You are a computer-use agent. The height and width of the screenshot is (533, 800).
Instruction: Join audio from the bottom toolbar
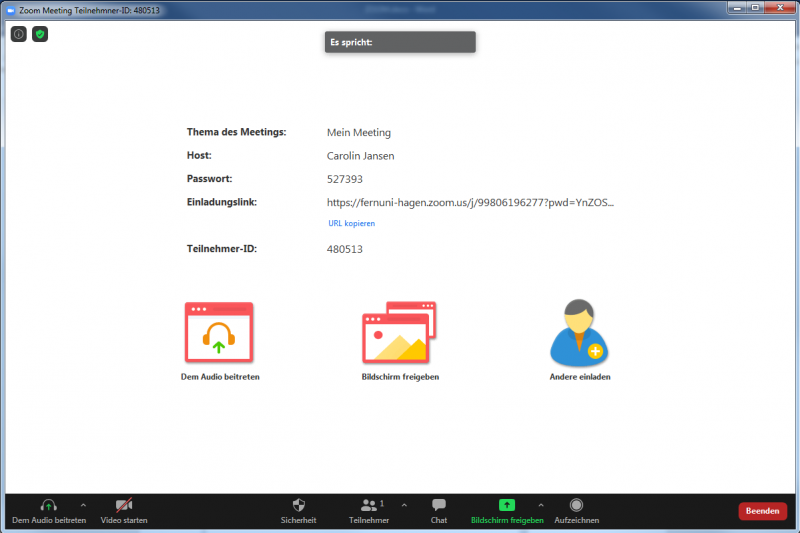click(49, 512)
